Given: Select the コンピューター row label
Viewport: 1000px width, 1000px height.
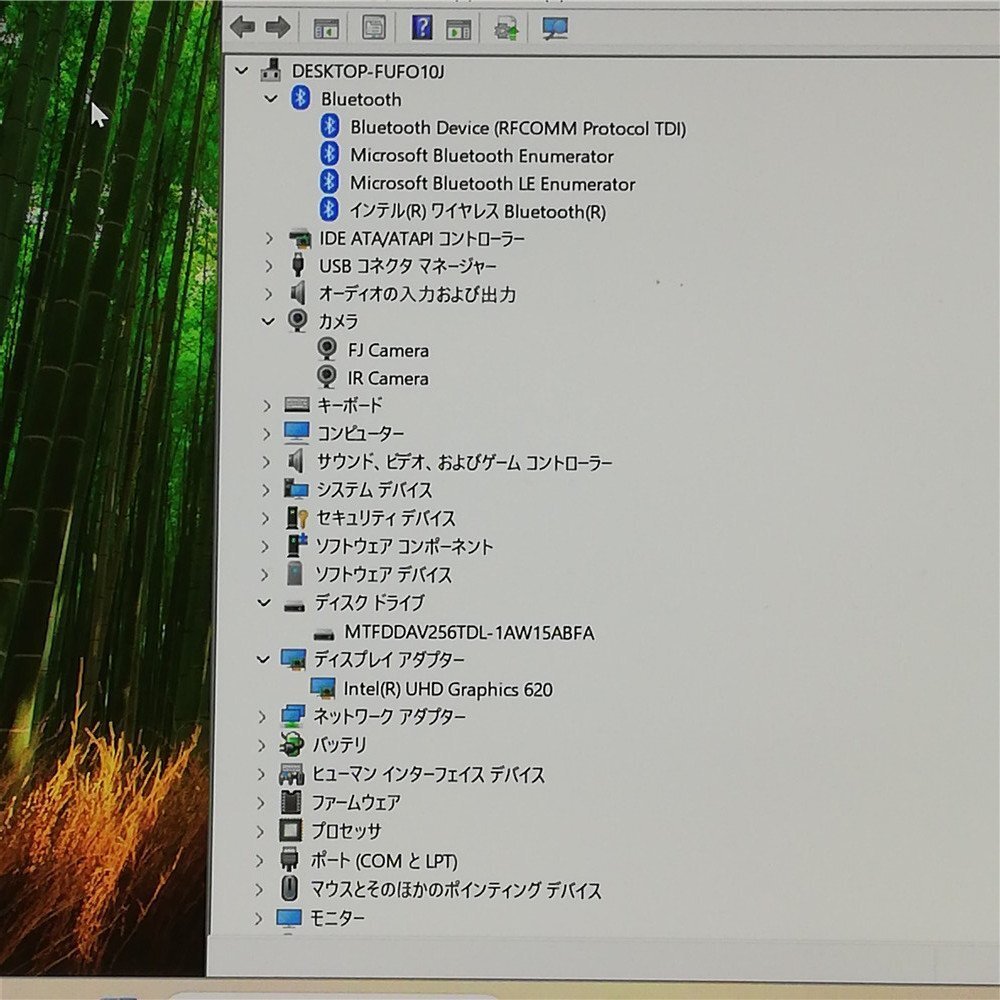Looking at the screenshot, I should pyautogui.click(x=360, y=433).
